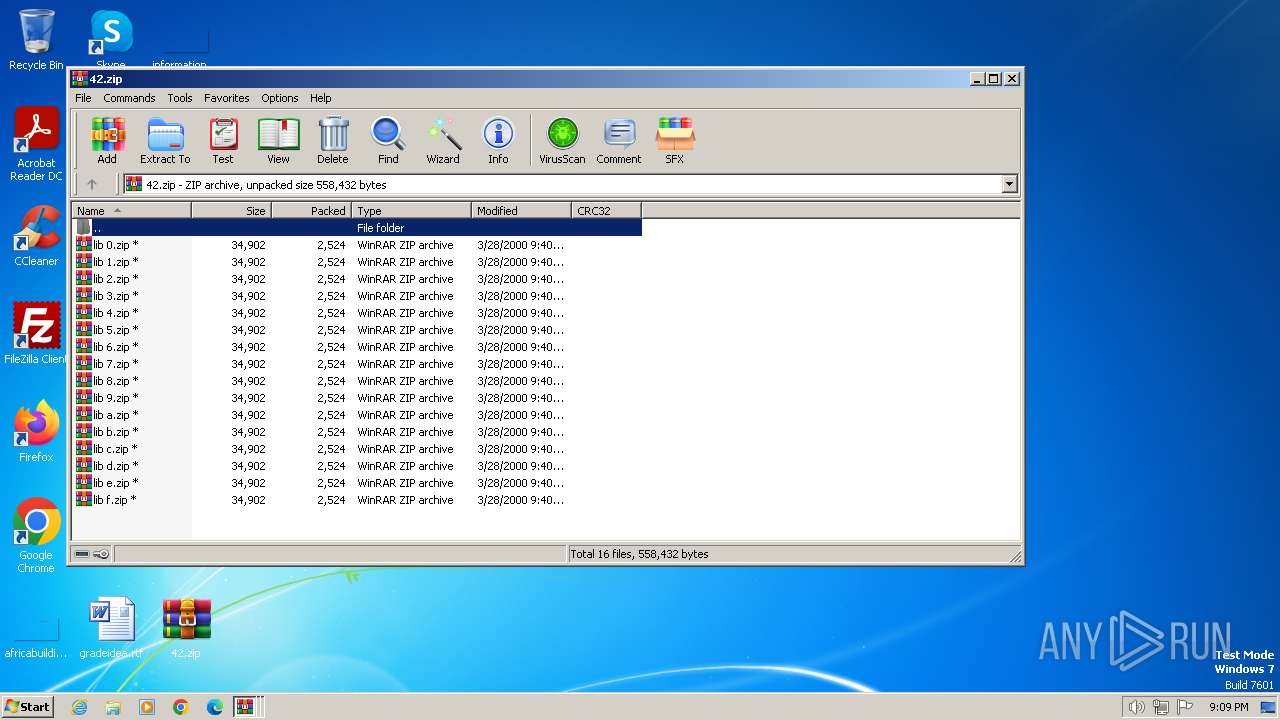1280x720 pixels.
Task: Go up one folder level arrow
Action: point(92,184)
